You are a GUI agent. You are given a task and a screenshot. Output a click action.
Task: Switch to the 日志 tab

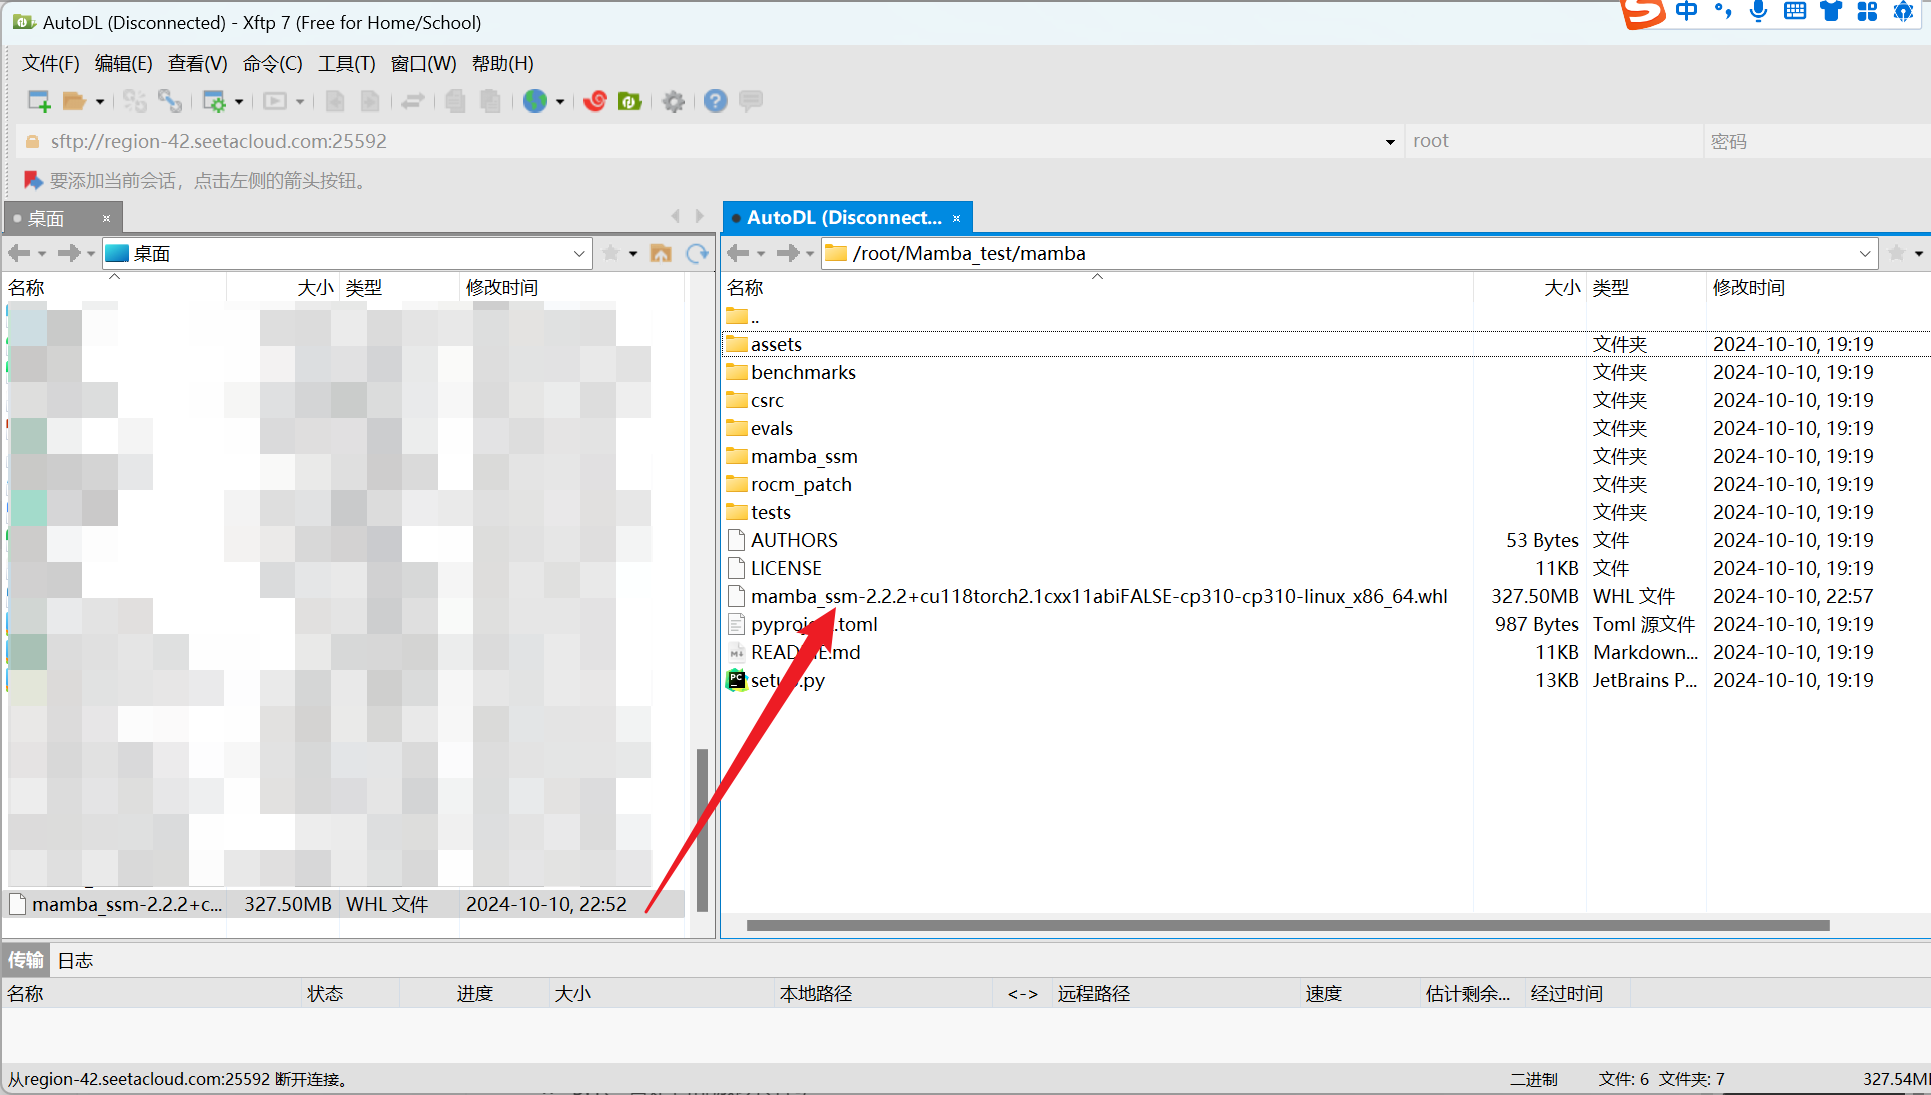pyautogui.click(x=75, y=960)
